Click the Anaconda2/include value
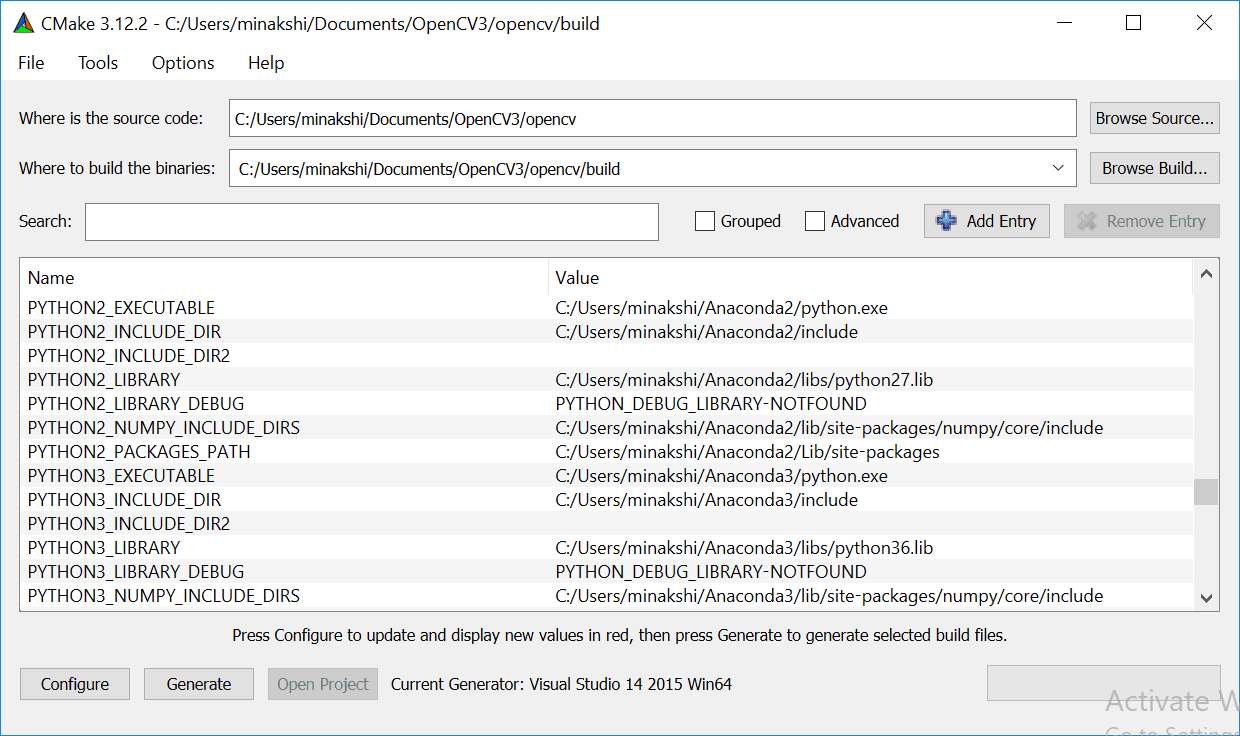Viewport: 1240px width, 736px height. coord(707,331)
